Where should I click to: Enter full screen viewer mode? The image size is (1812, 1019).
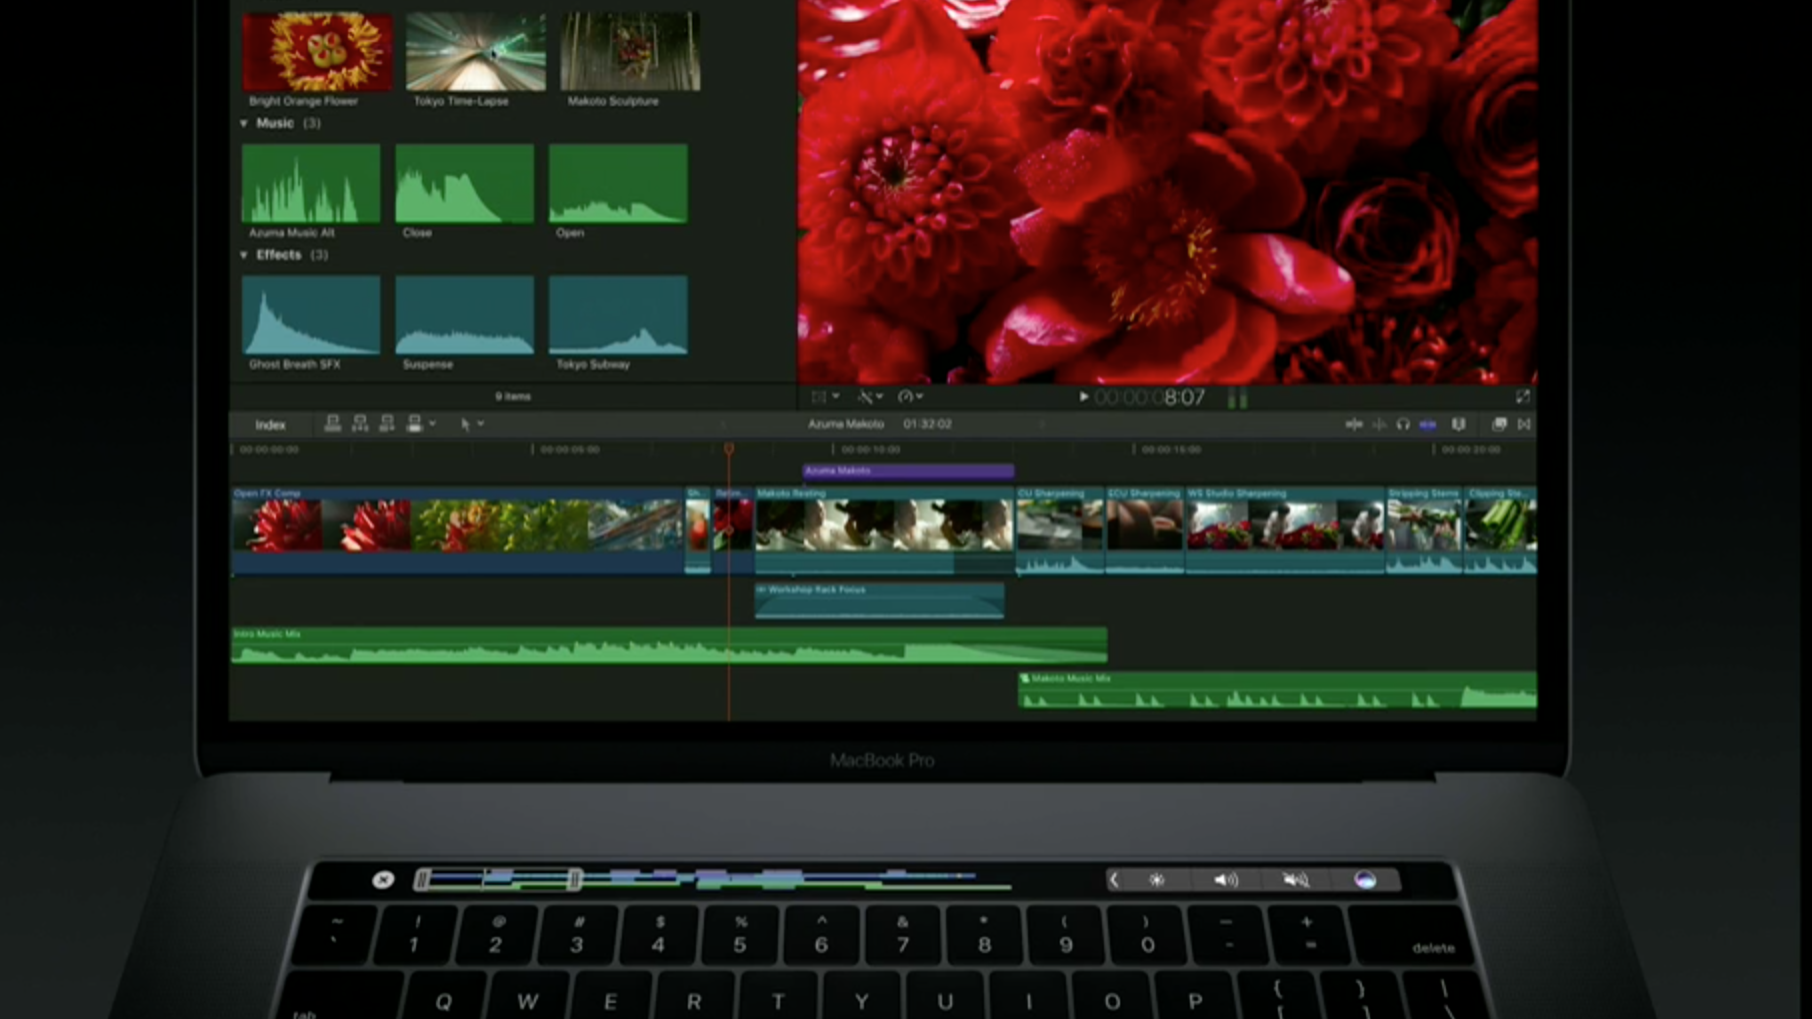coord(1522,397)
